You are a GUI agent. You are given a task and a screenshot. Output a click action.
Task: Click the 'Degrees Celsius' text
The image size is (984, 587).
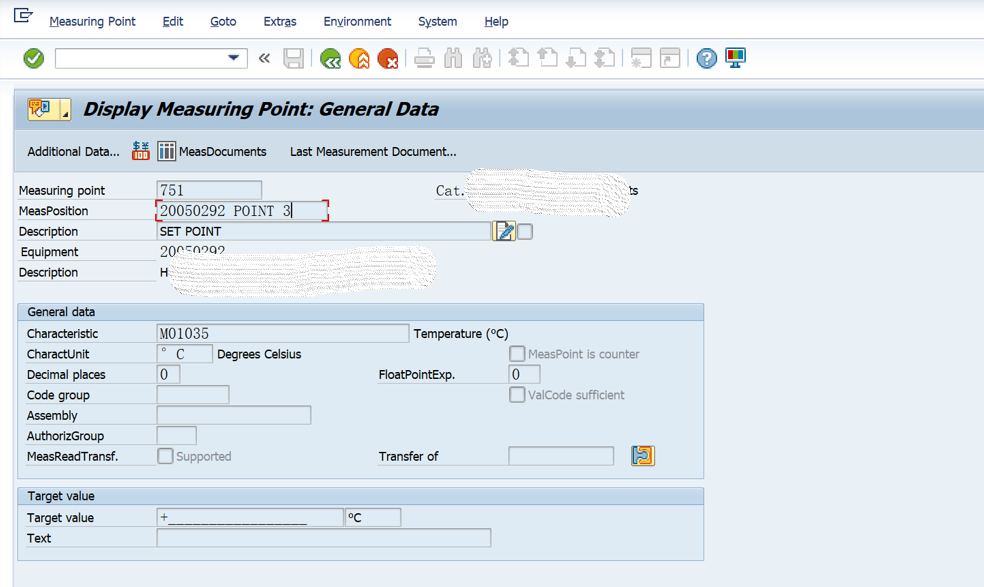click(259, 354)
